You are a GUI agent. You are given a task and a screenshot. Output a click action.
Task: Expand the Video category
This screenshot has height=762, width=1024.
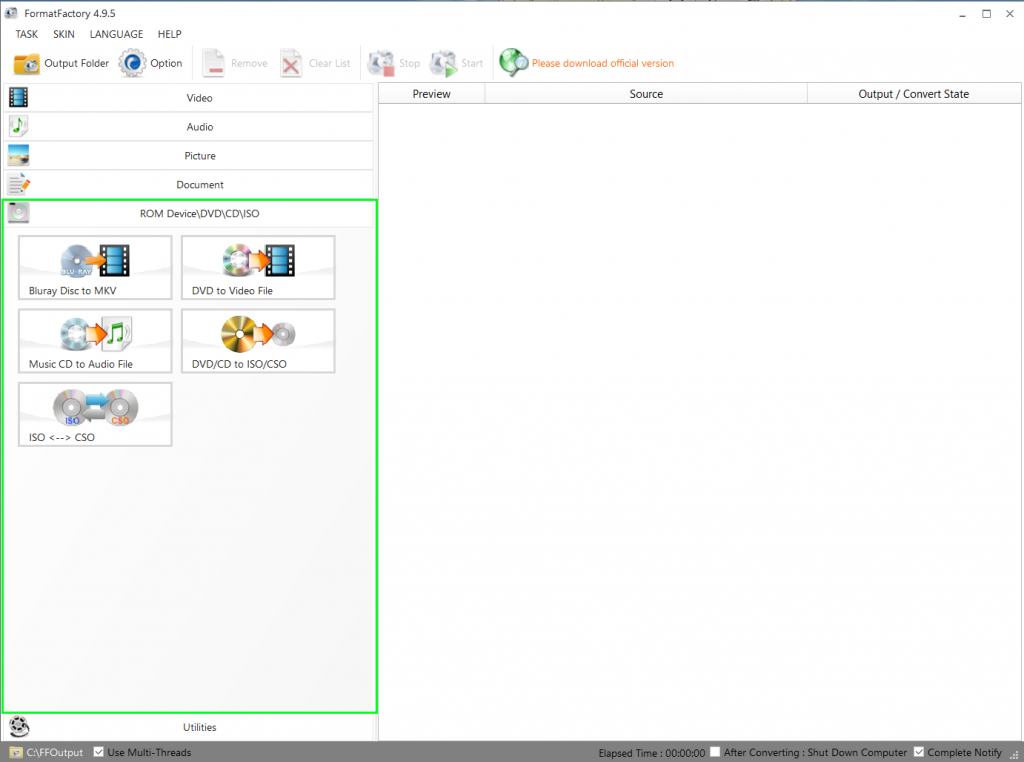point(189,98)
